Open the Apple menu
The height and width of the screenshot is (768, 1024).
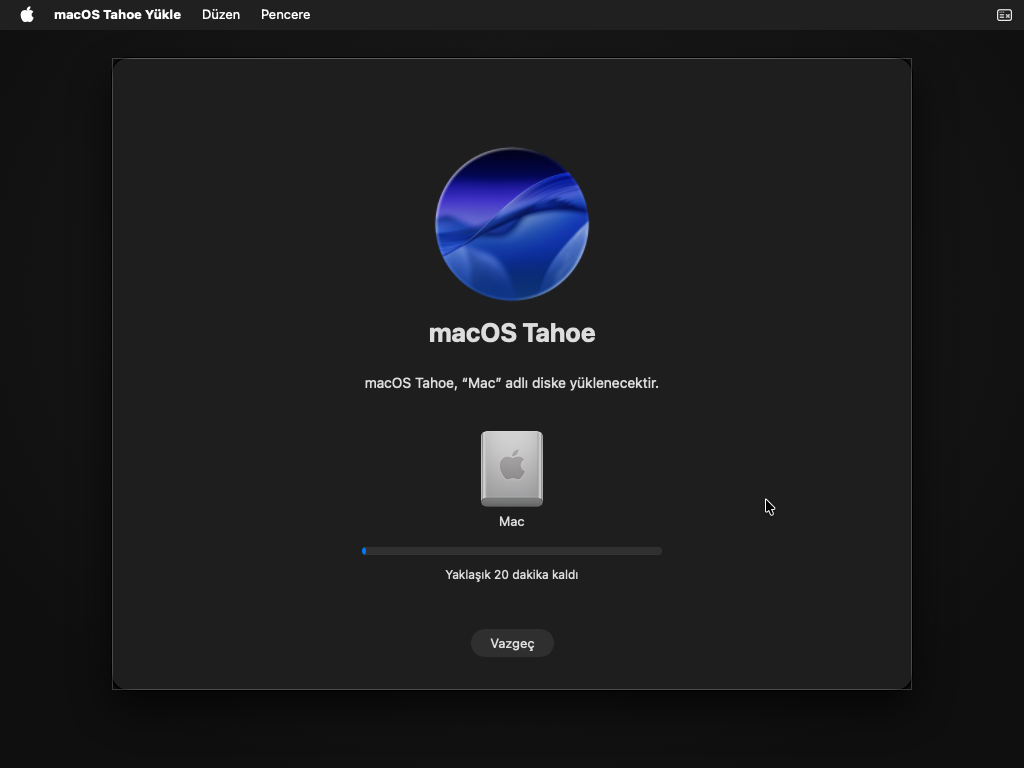(x=27, y=14)
